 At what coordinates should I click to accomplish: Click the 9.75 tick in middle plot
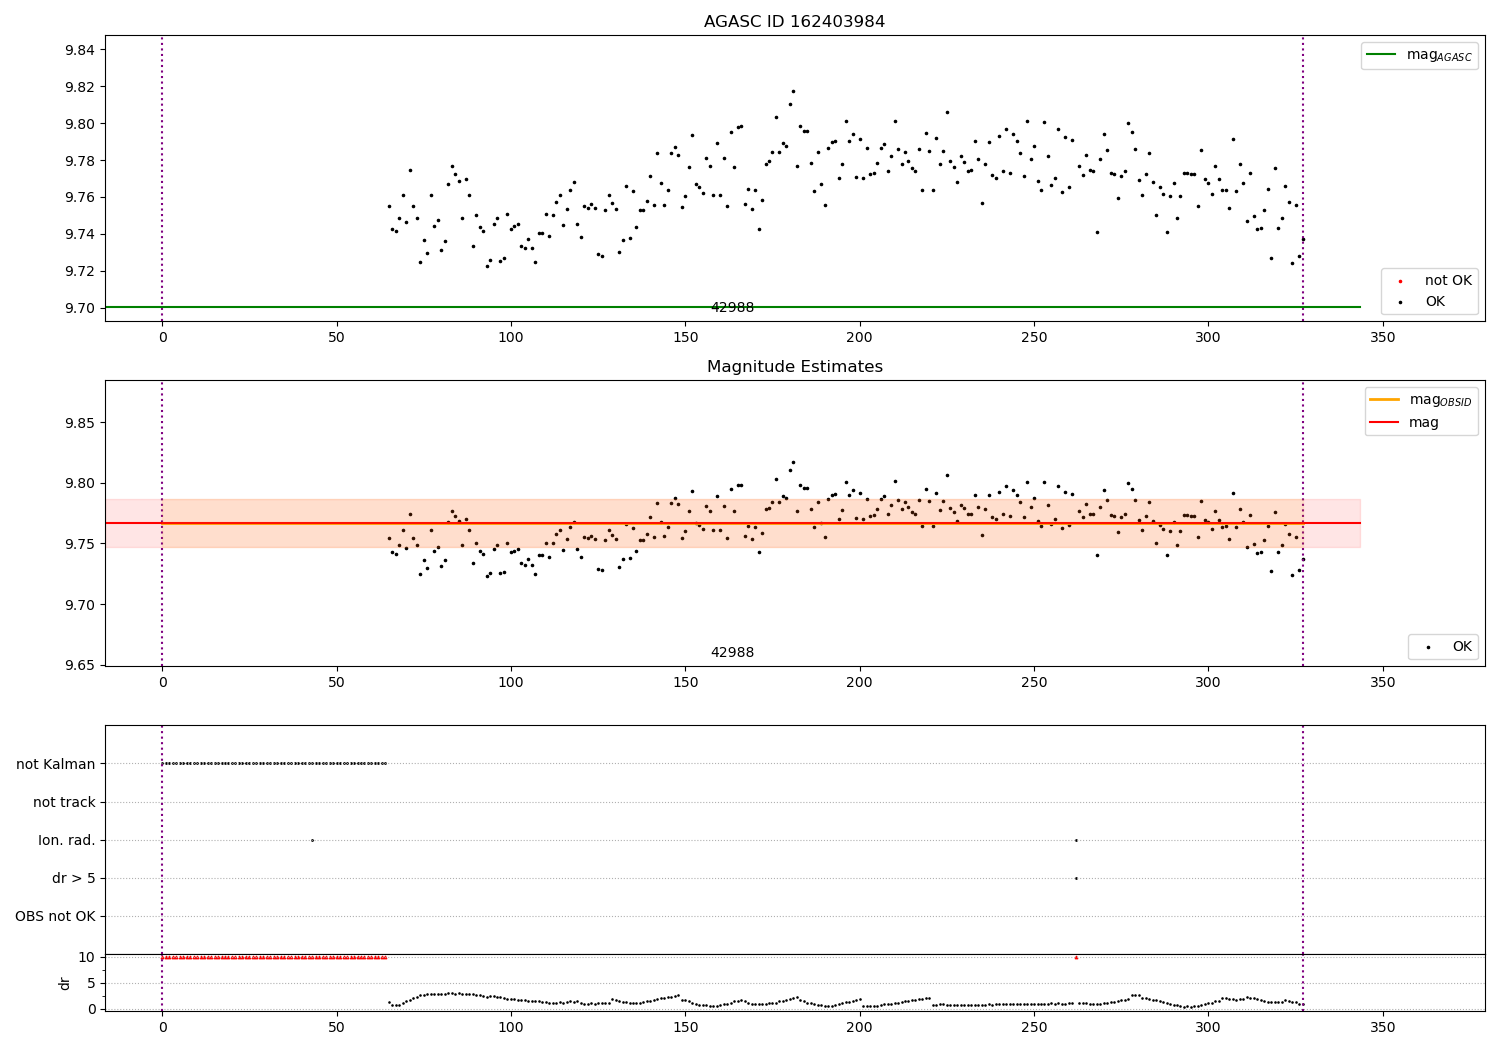79,544
